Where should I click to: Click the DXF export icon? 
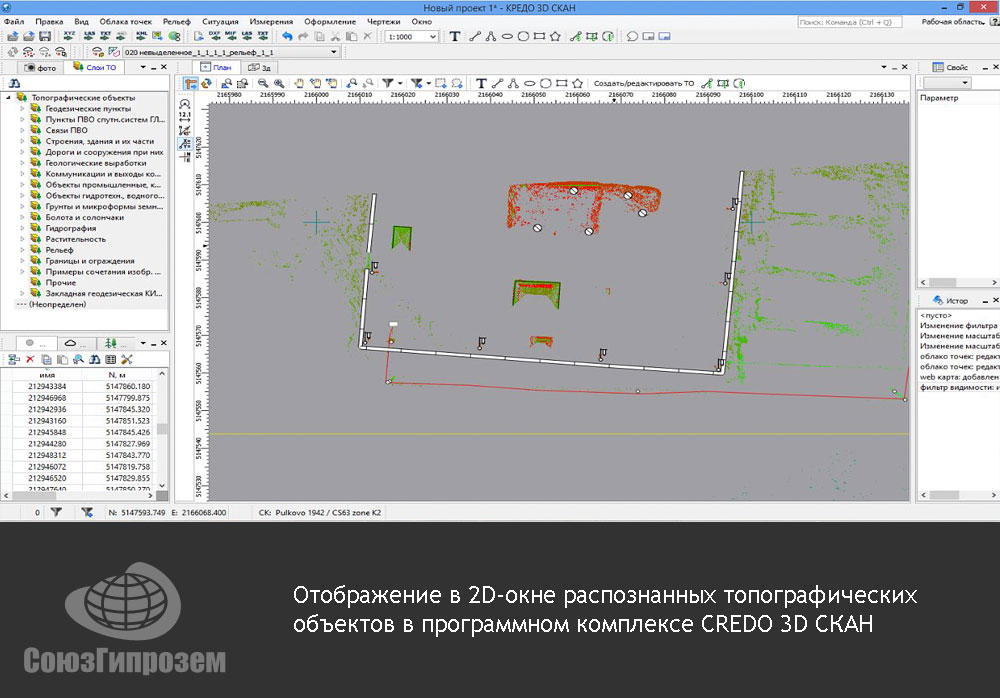pos(214,36)
